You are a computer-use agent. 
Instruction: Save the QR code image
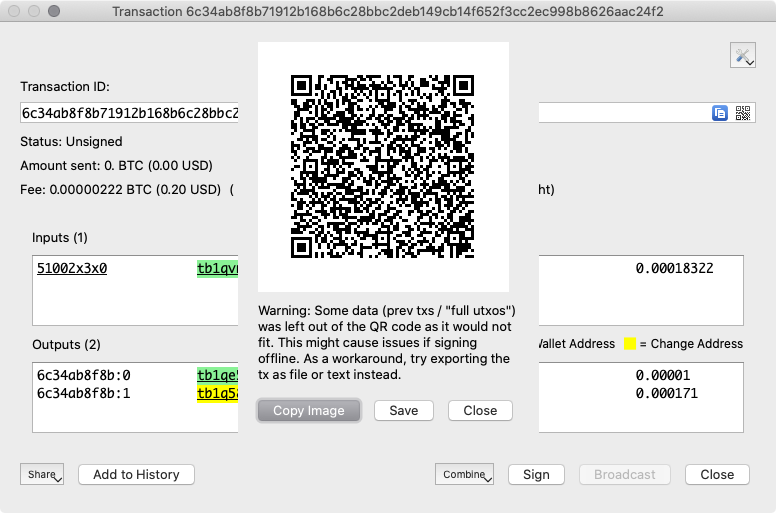(404, 411)
